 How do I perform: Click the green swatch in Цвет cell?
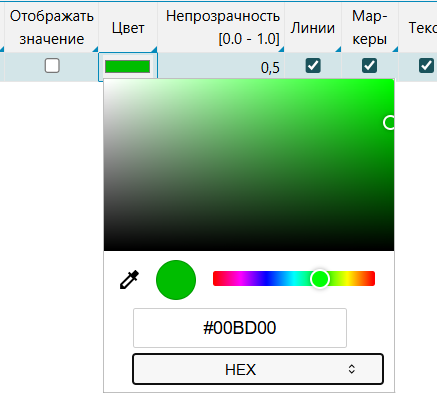(x=127, y=66)
